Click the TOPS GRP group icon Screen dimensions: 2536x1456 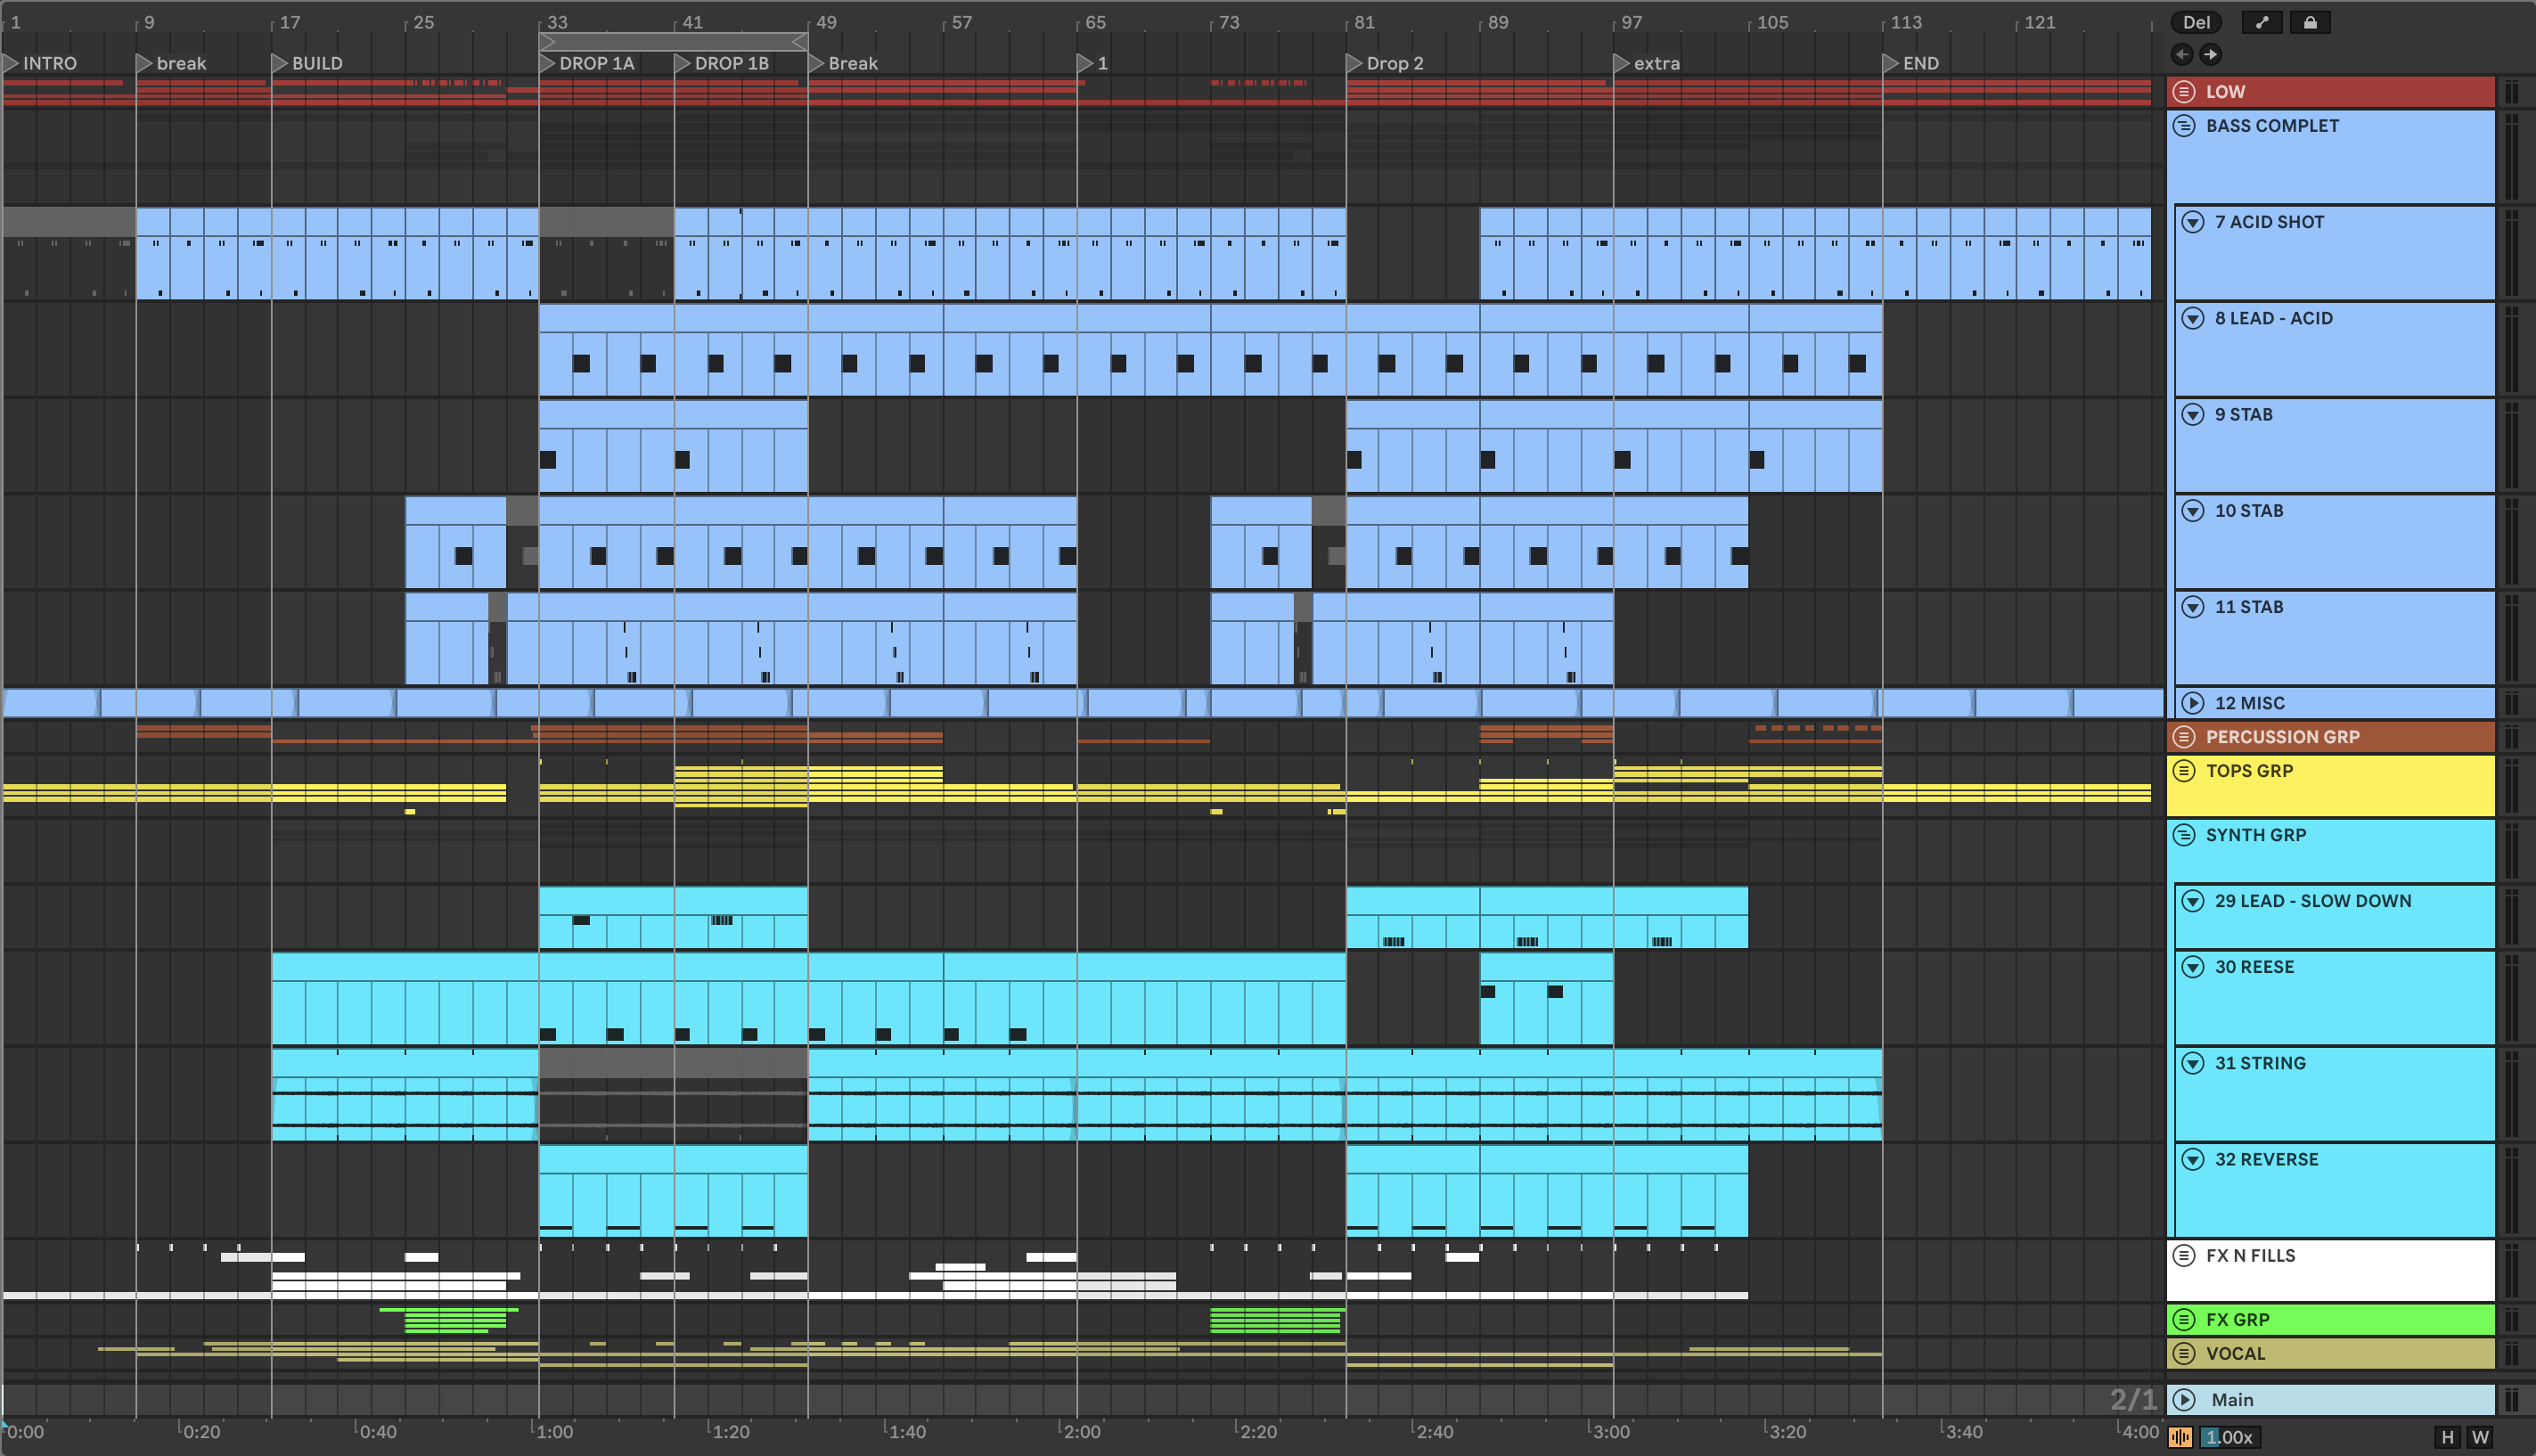[2184, 771]
